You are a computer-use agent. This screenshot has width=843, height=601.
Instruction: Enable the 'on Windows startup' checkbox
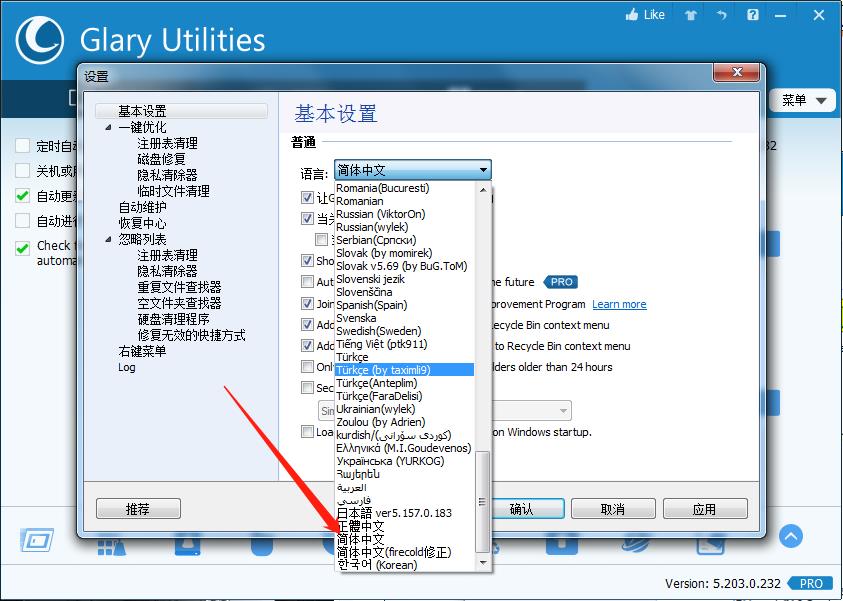[x=307, y=432]
